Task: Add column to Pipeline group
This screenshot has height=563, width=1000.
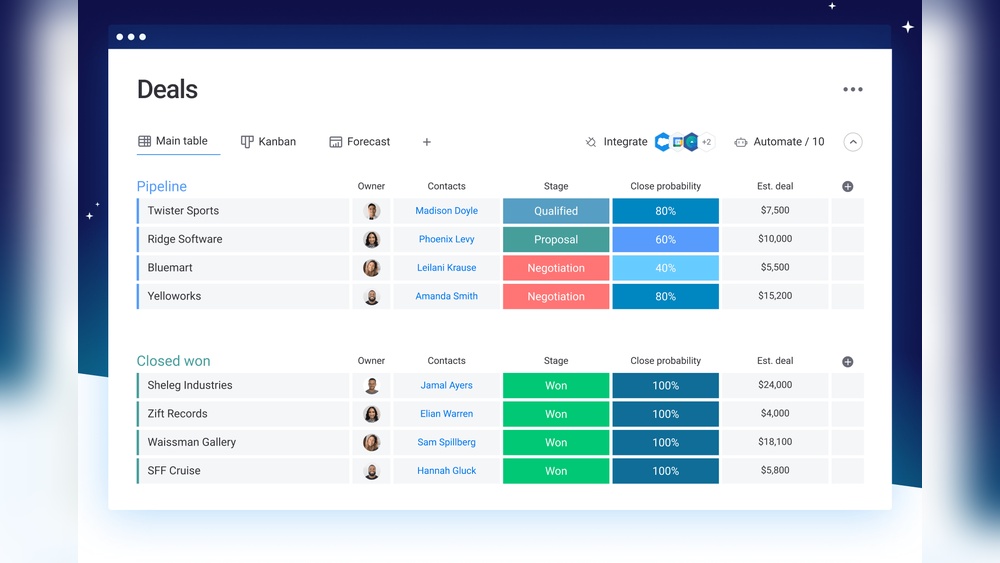Action: tap(848, 186)
